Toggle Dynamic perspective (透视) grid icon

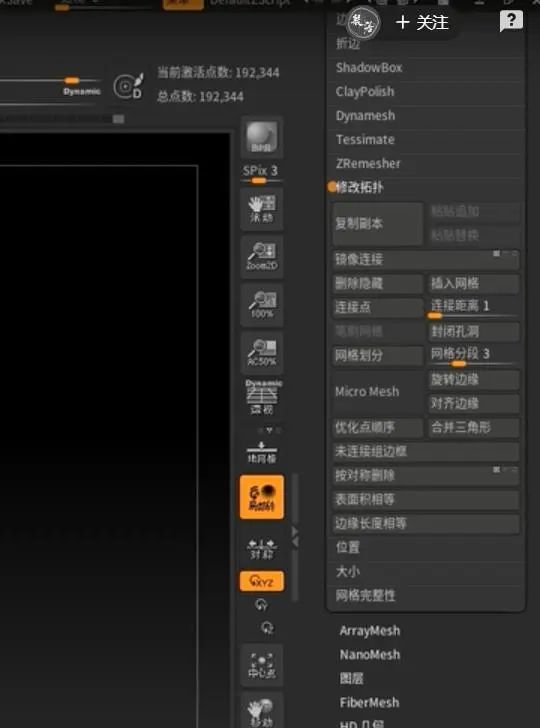(x=263, y=397)
